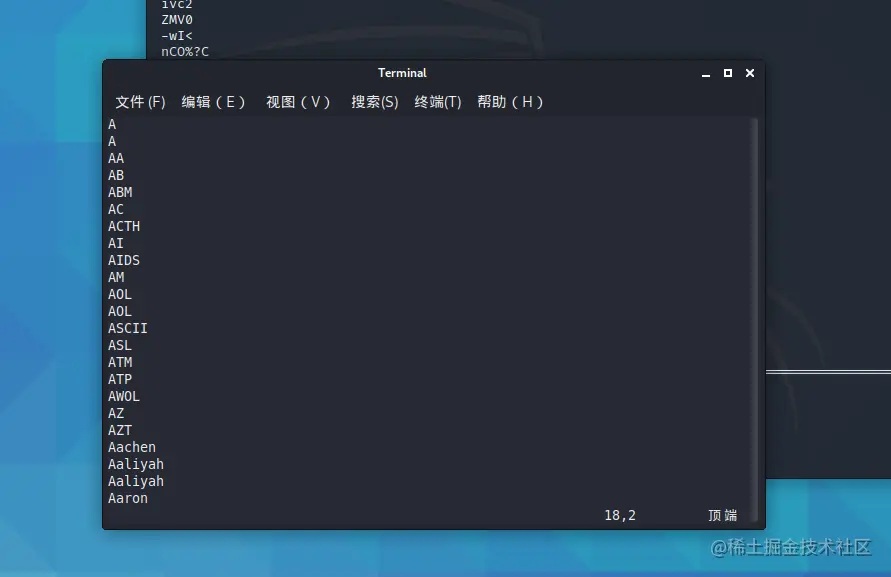Click the line reading AB
Image resolution: width=891 pixels, height=577 pixels.
(x=116, y=175)
